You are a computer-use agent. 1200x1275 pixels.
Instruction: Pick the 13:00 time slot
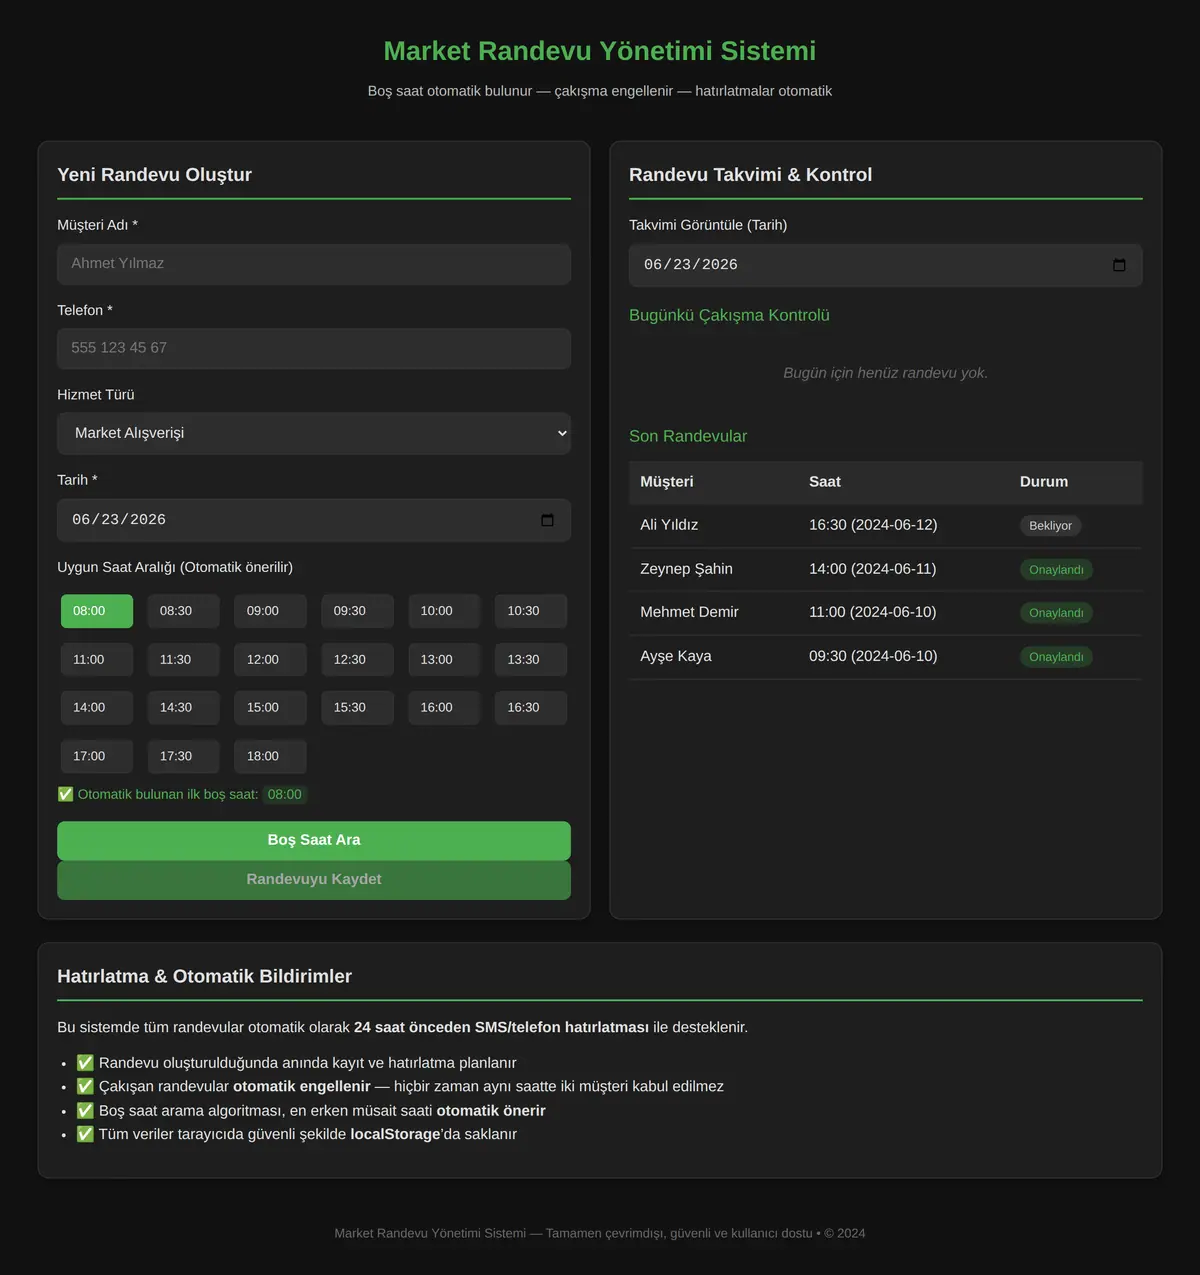(x=444, y=660)
